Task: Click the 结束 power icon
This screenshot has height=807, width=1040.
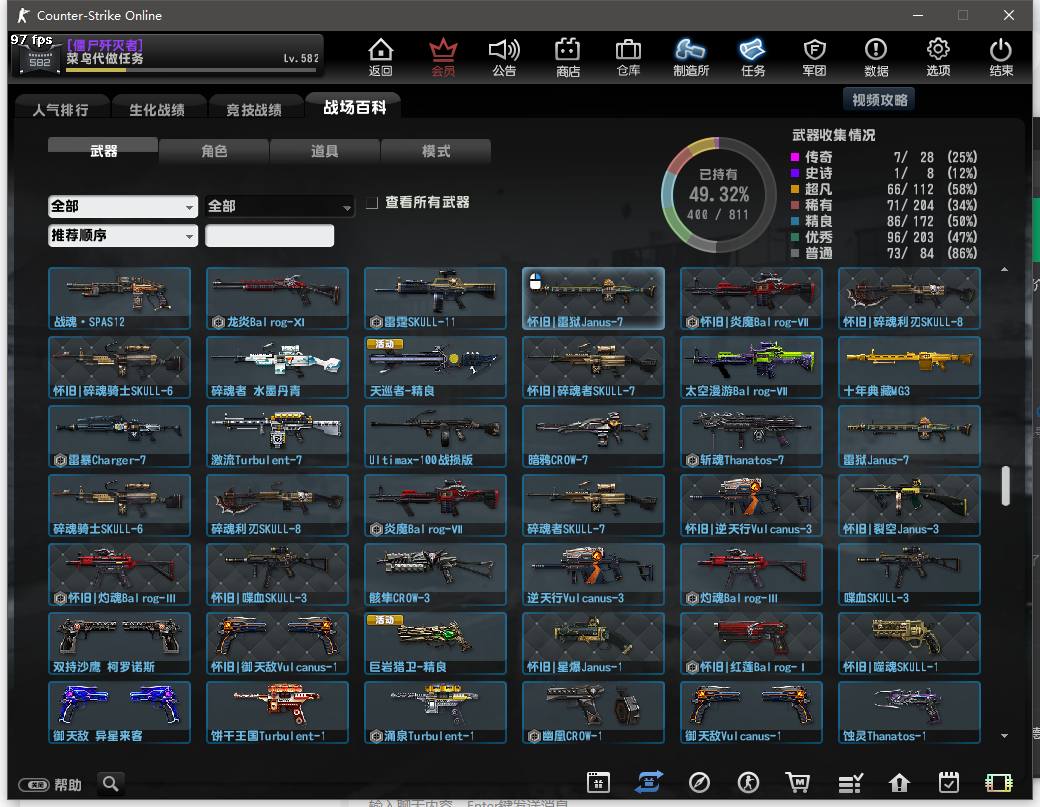Action: click(1001, 57)
